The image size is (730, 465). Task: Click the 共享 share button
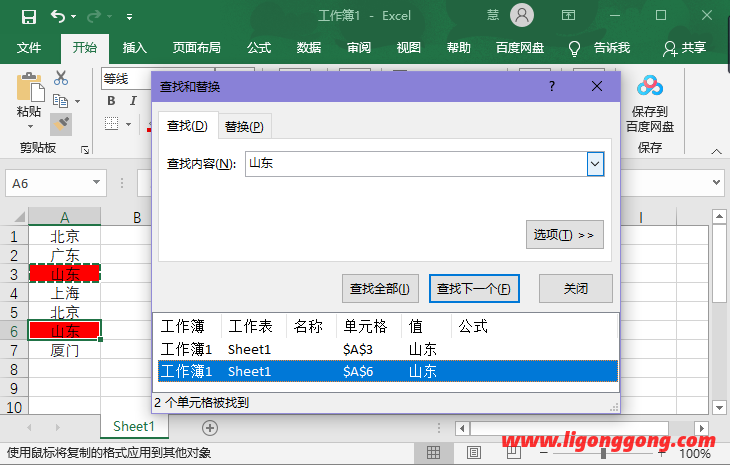pyautogui.click(x=684, y=47)
